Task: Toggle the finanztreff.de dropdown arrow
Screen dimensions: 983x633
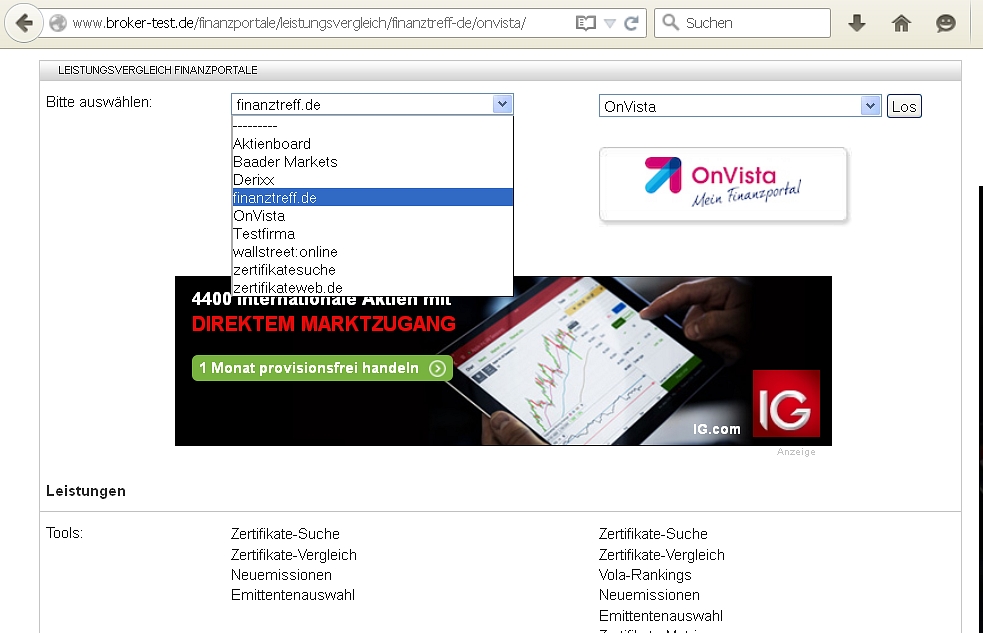Action: click(502, 104)
